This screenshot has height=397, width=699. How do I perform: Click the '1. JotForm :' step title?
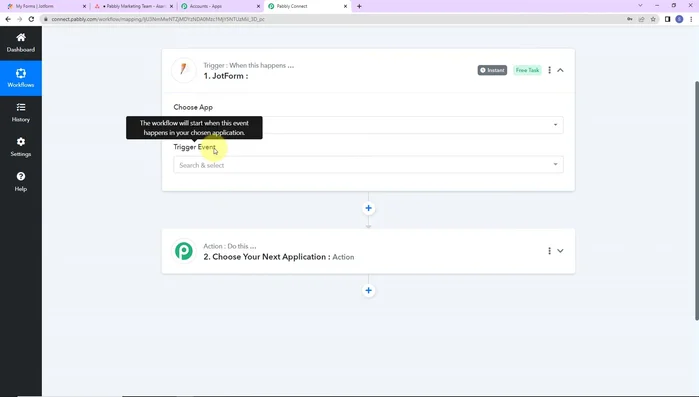[226, 76]
